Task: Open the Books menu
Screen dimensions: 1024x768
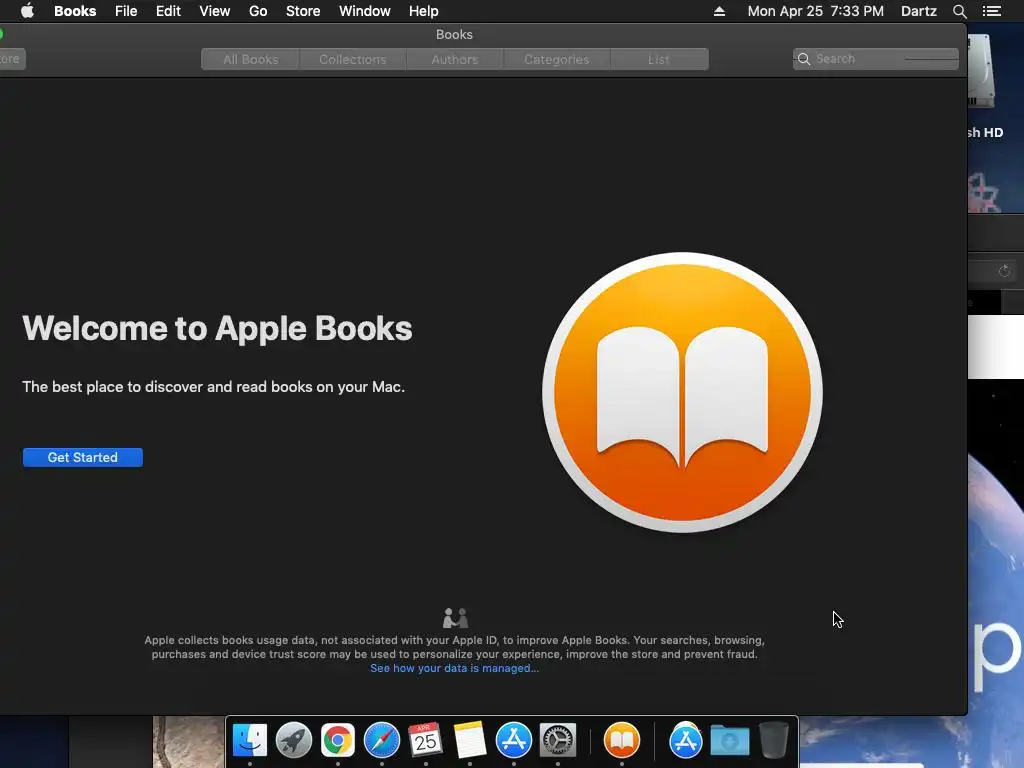Action: pos(75,11)
